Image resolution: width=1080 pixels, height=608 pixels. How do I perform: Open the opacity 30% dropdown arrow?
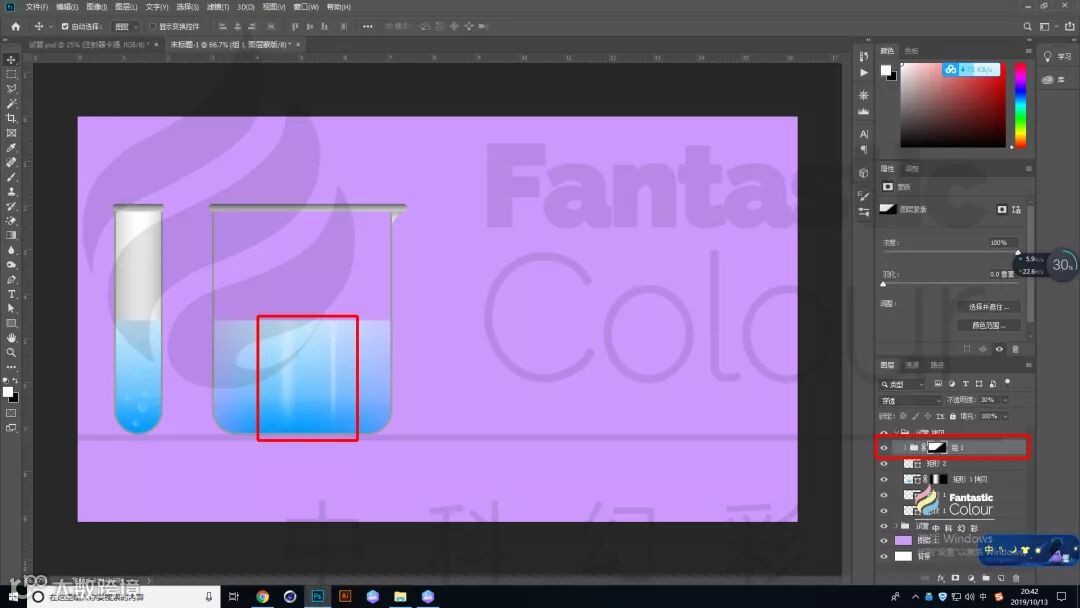[1005, 400]
